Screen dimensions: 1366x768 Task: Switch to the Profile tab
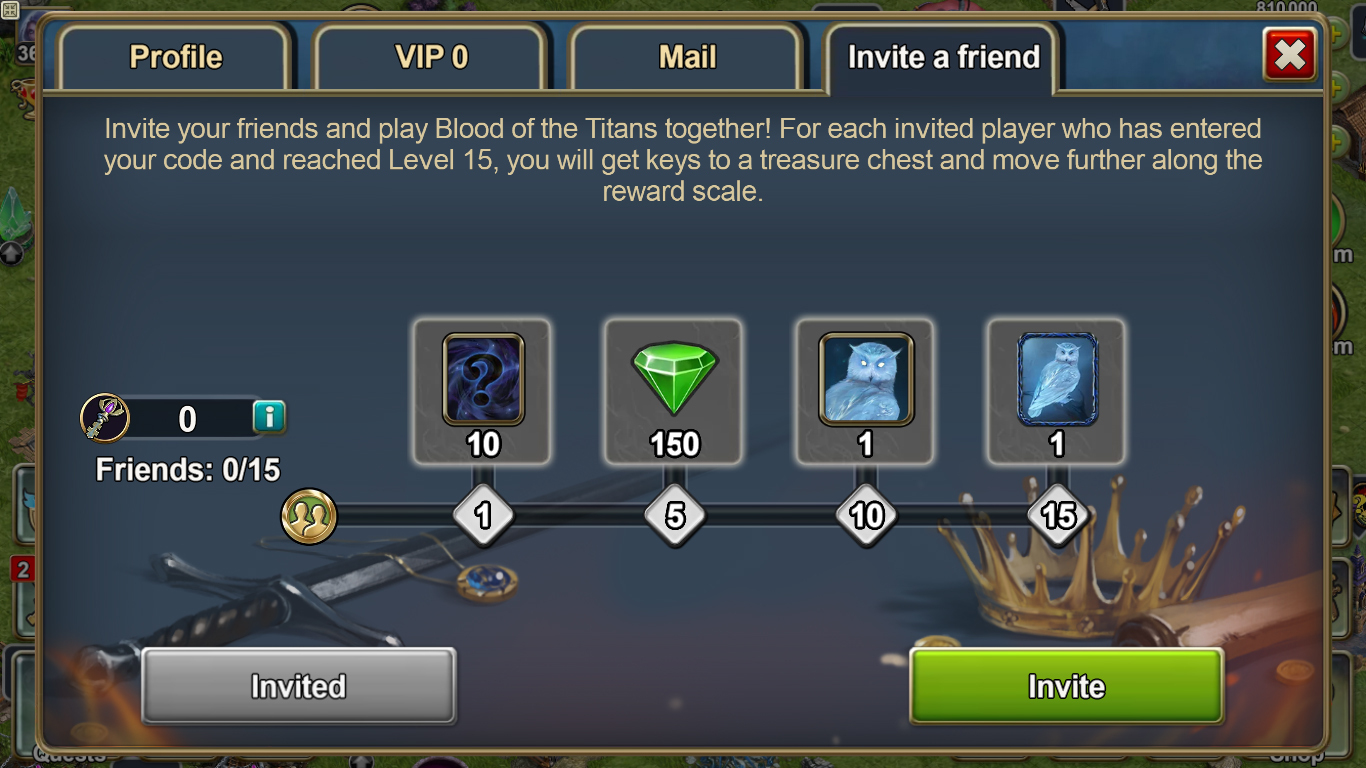[x=175, y=57]
